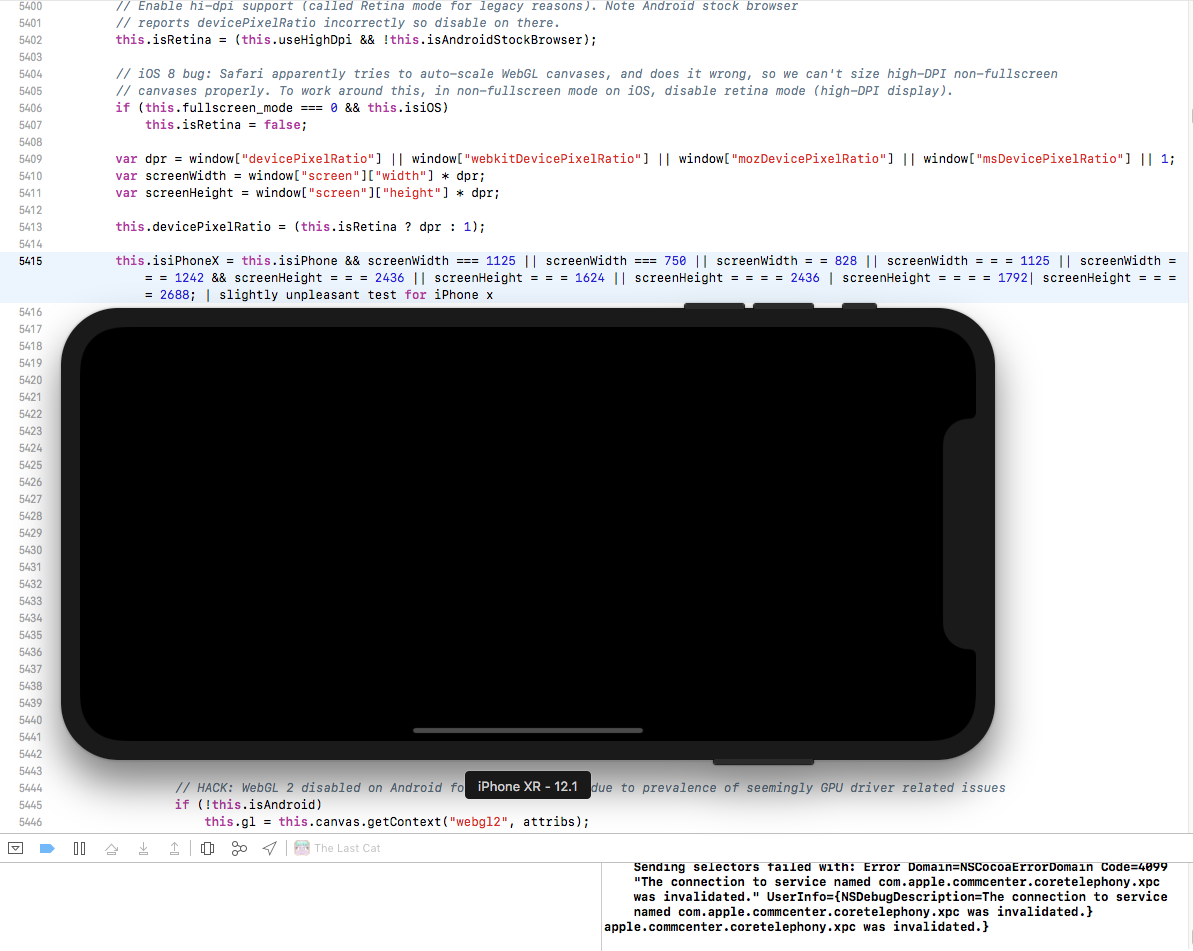
Task: Click line number 5409 in the gutter
Action: (x=30, y=159)
